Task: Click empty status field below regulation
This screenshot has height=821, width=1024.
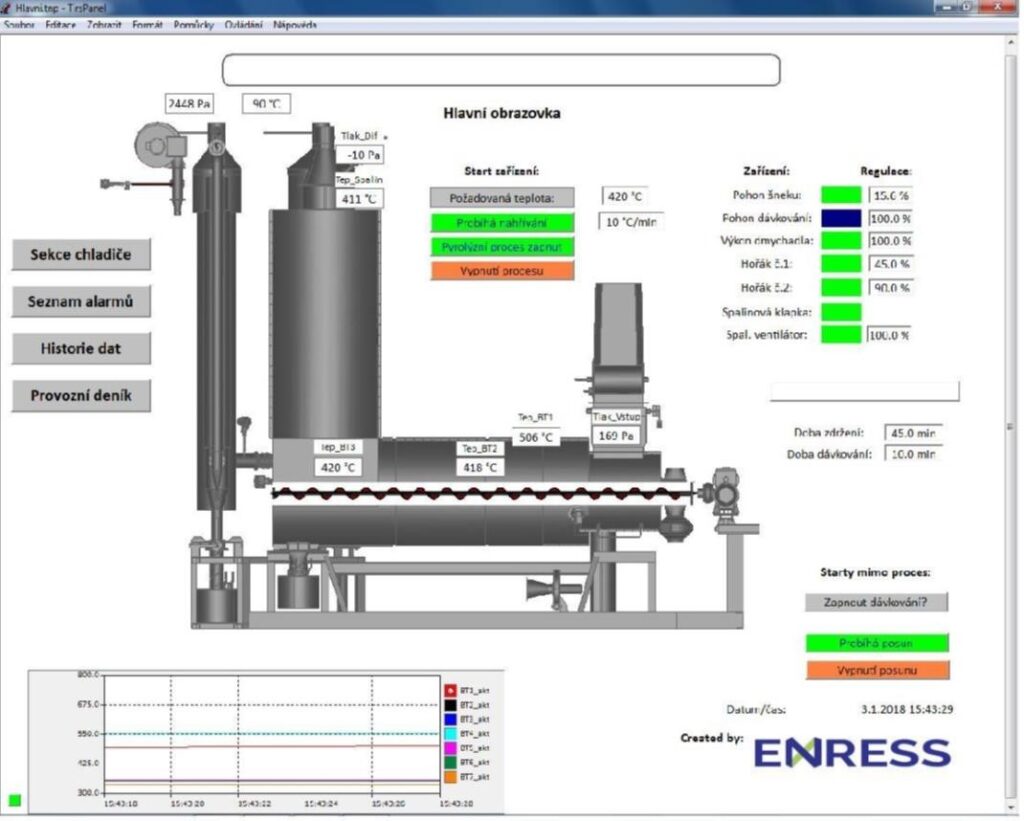Action: point(865,391)
